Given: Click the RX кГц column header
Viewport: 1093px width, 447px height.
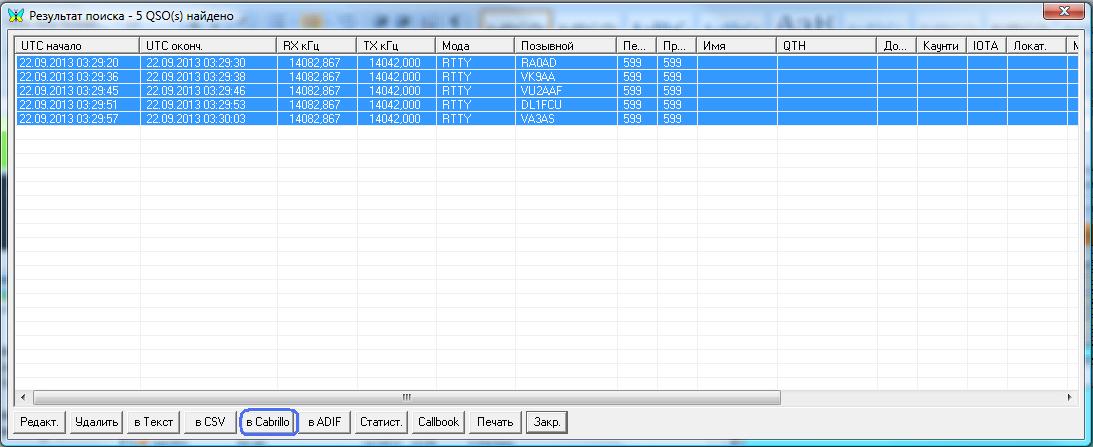Looking at the screenshot, I should 315,46.
